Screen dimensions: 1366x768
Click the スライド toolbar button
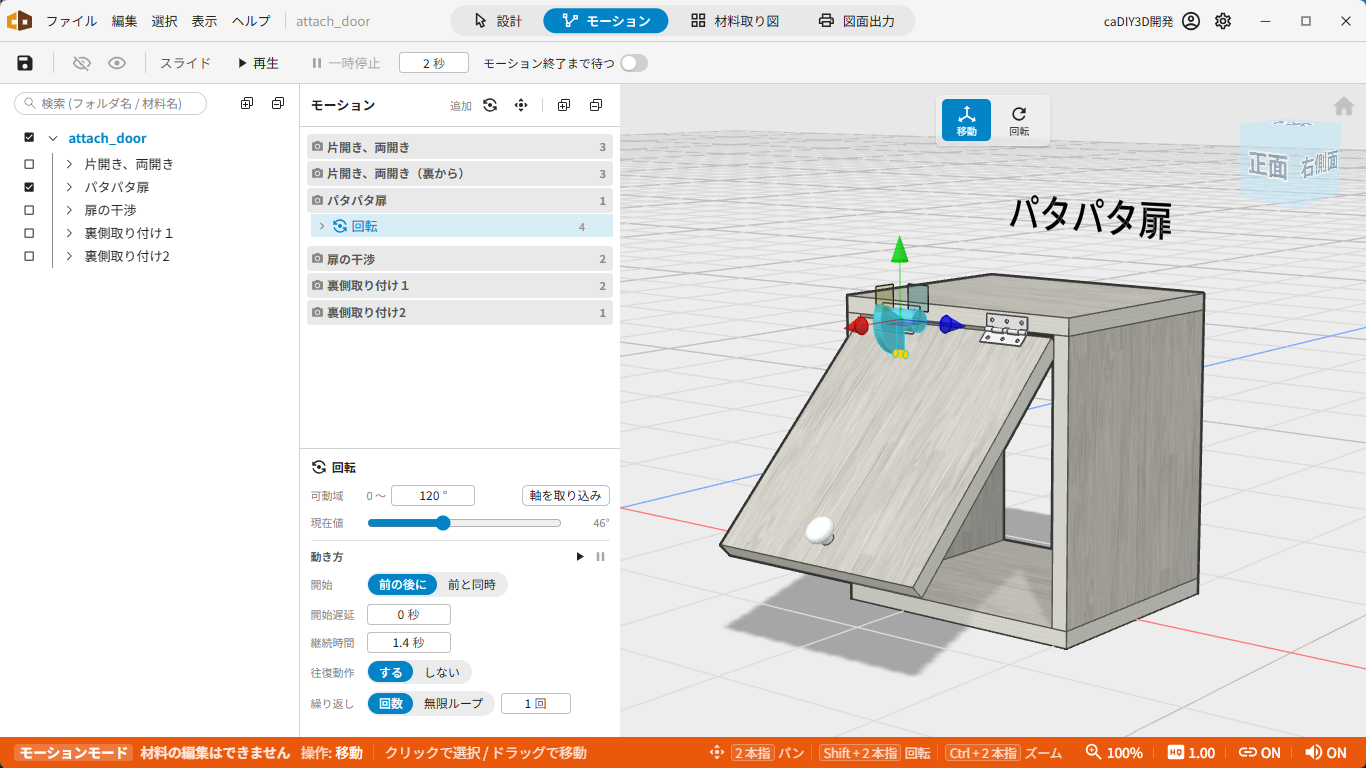coord(186,63)
